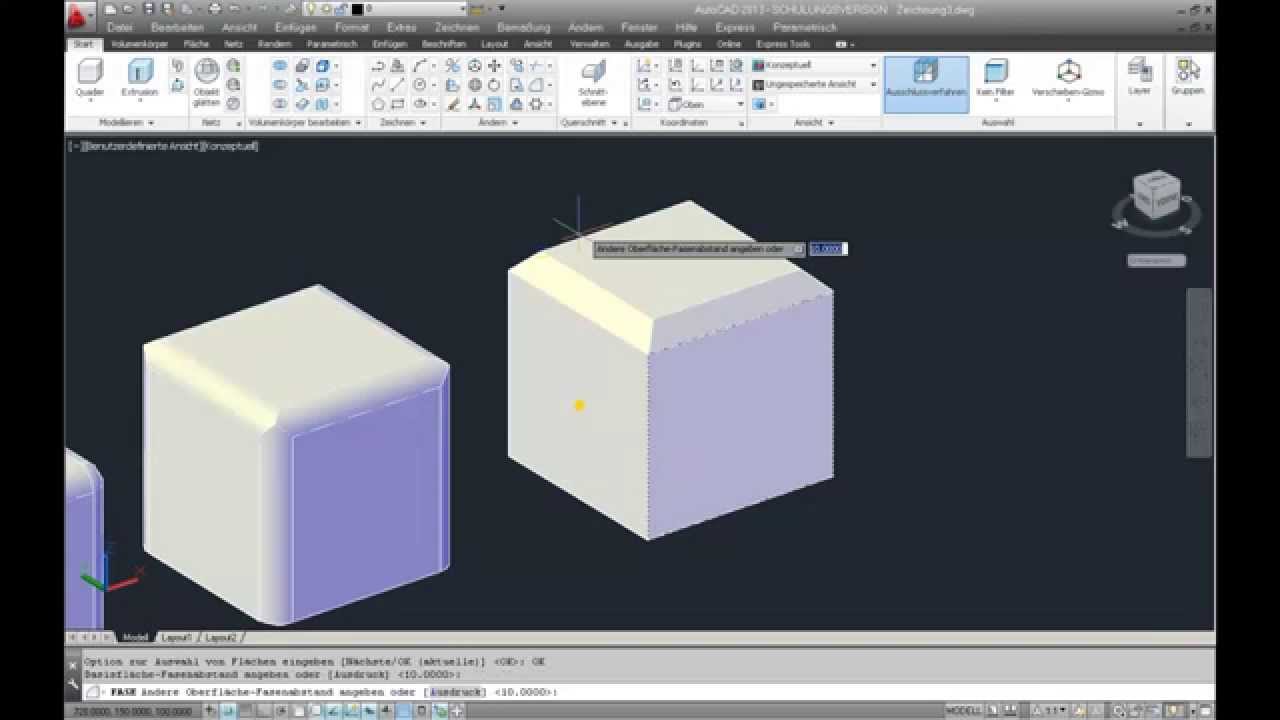Expand the Querschnitt panel

coord(590,122)
